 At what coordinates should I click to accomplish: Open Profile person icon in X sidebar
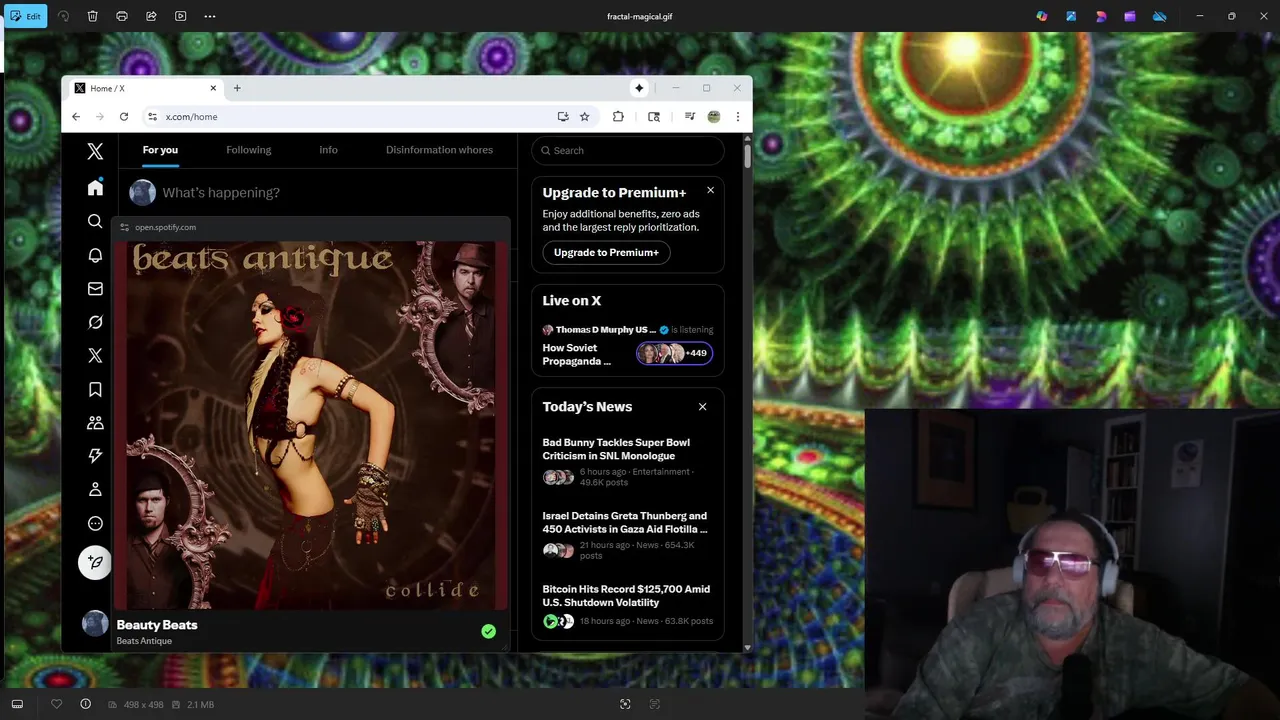click(x=95, y=490)
